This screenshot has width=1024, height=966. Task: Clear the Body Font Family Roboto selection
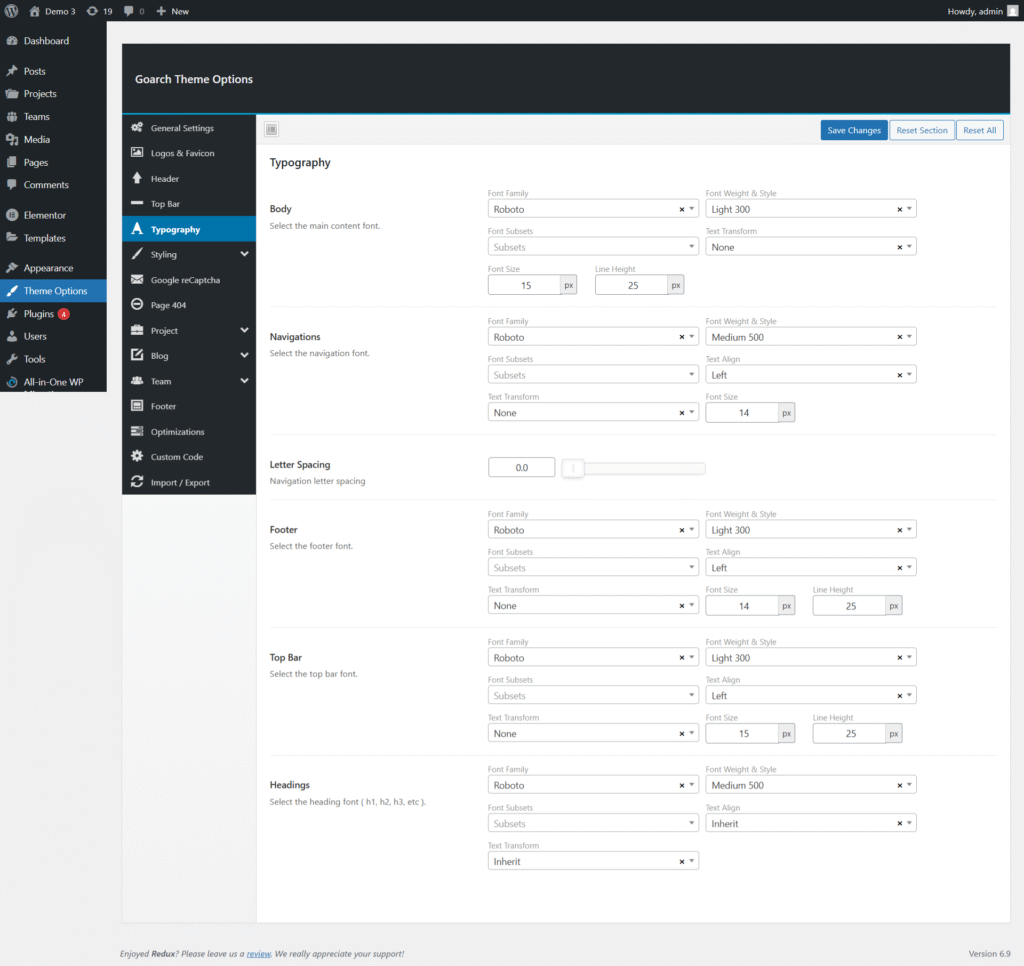682,210
